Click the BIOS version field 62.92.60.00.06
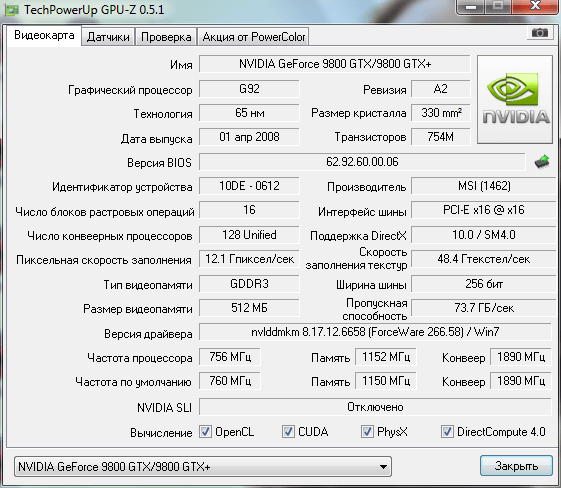Image resolution: width=561 pixels, height=488 pixels. pyautogui.click(x=362, y=162)
